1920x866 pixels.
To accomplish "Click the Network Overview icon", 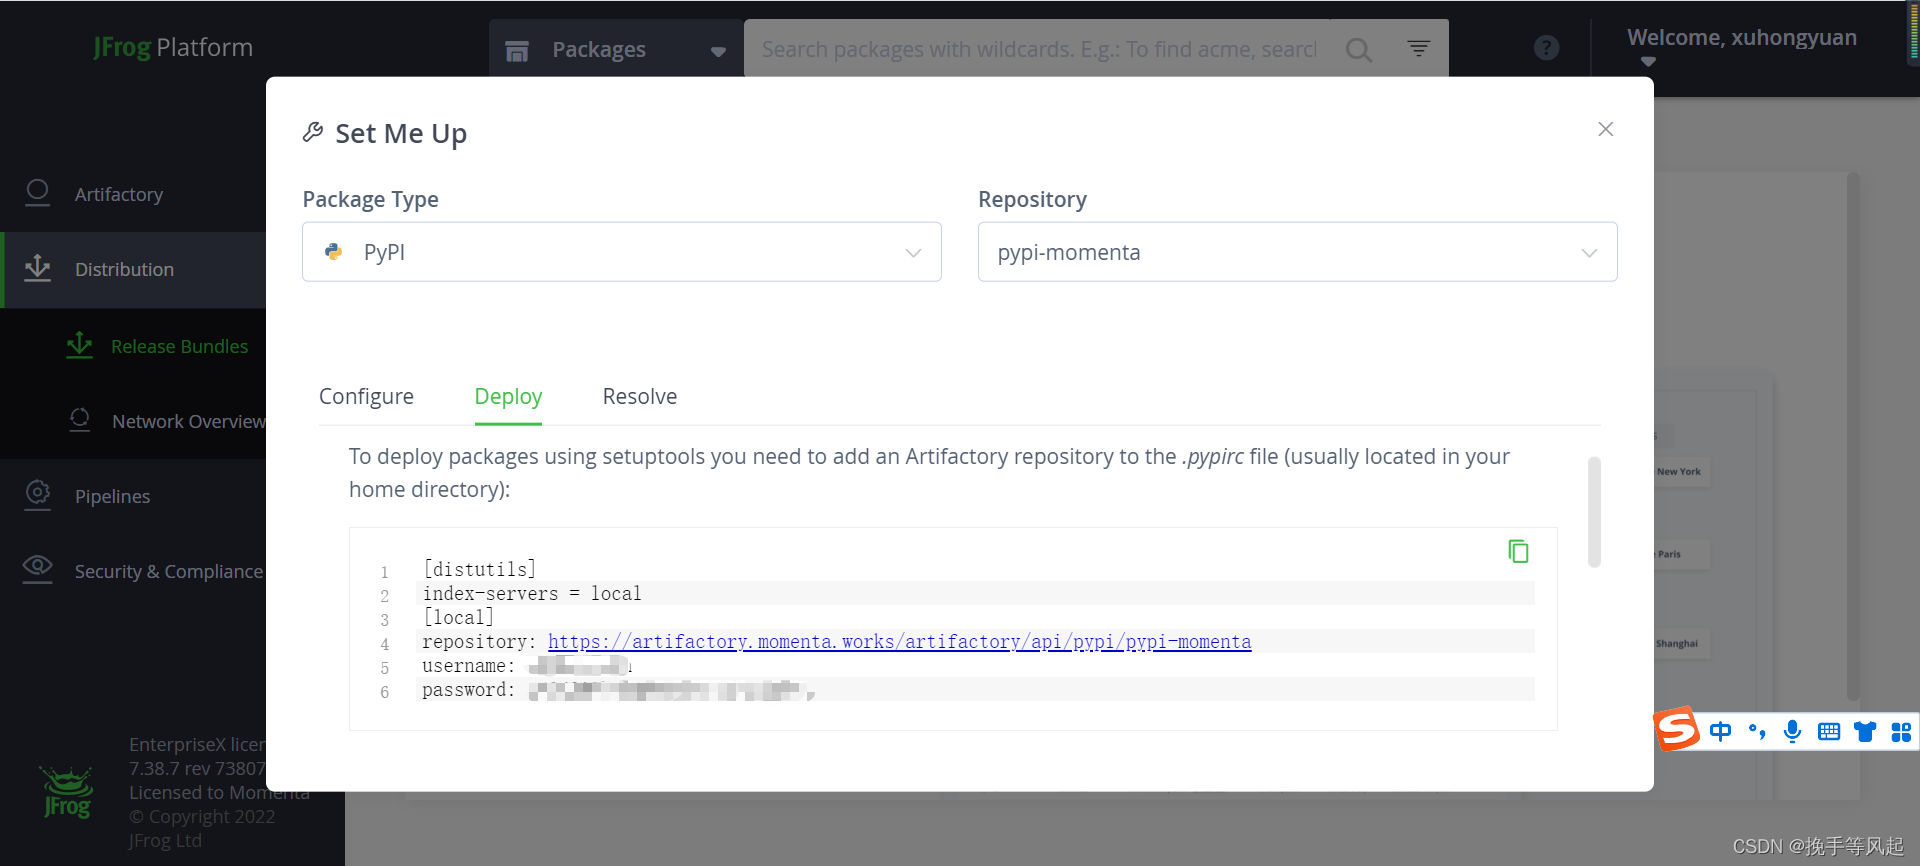I will (x=79, y=419).
